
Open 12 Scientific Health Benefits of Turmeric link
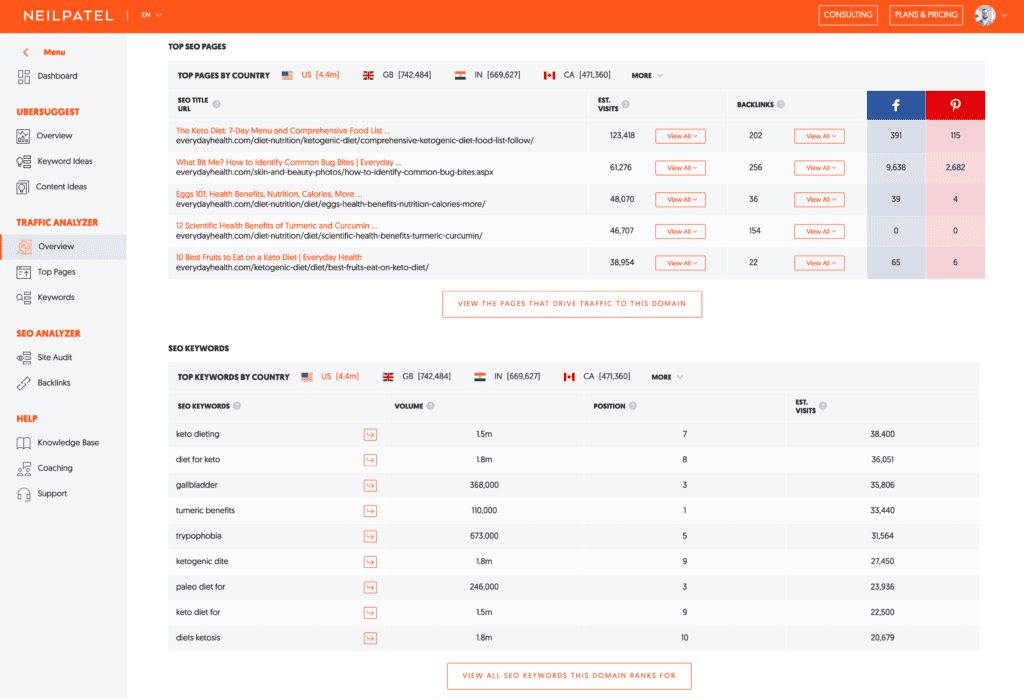coord(276,225)
